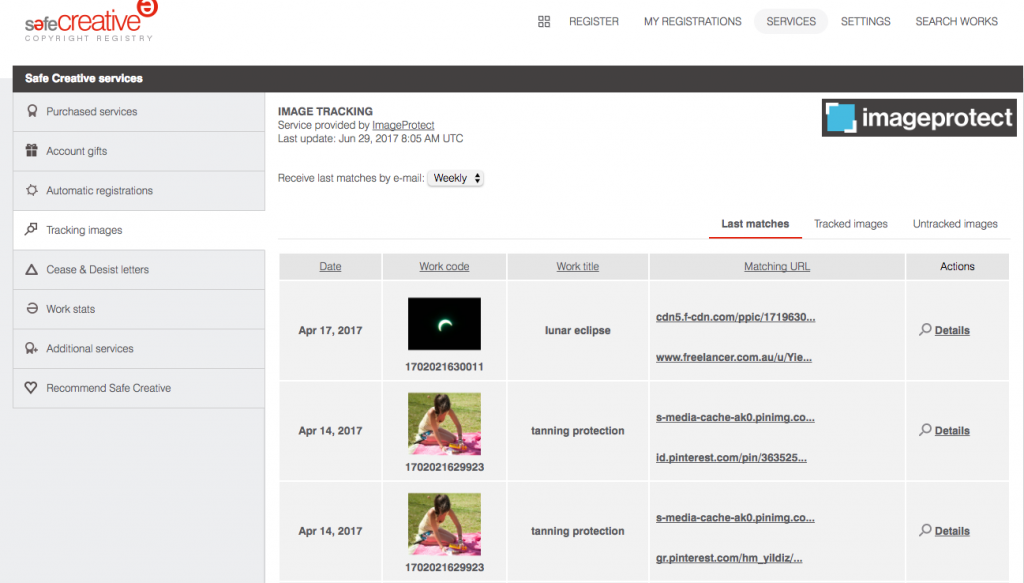Click the Safe Creative logo
The image size is (1024, 583).
(90, 21)
